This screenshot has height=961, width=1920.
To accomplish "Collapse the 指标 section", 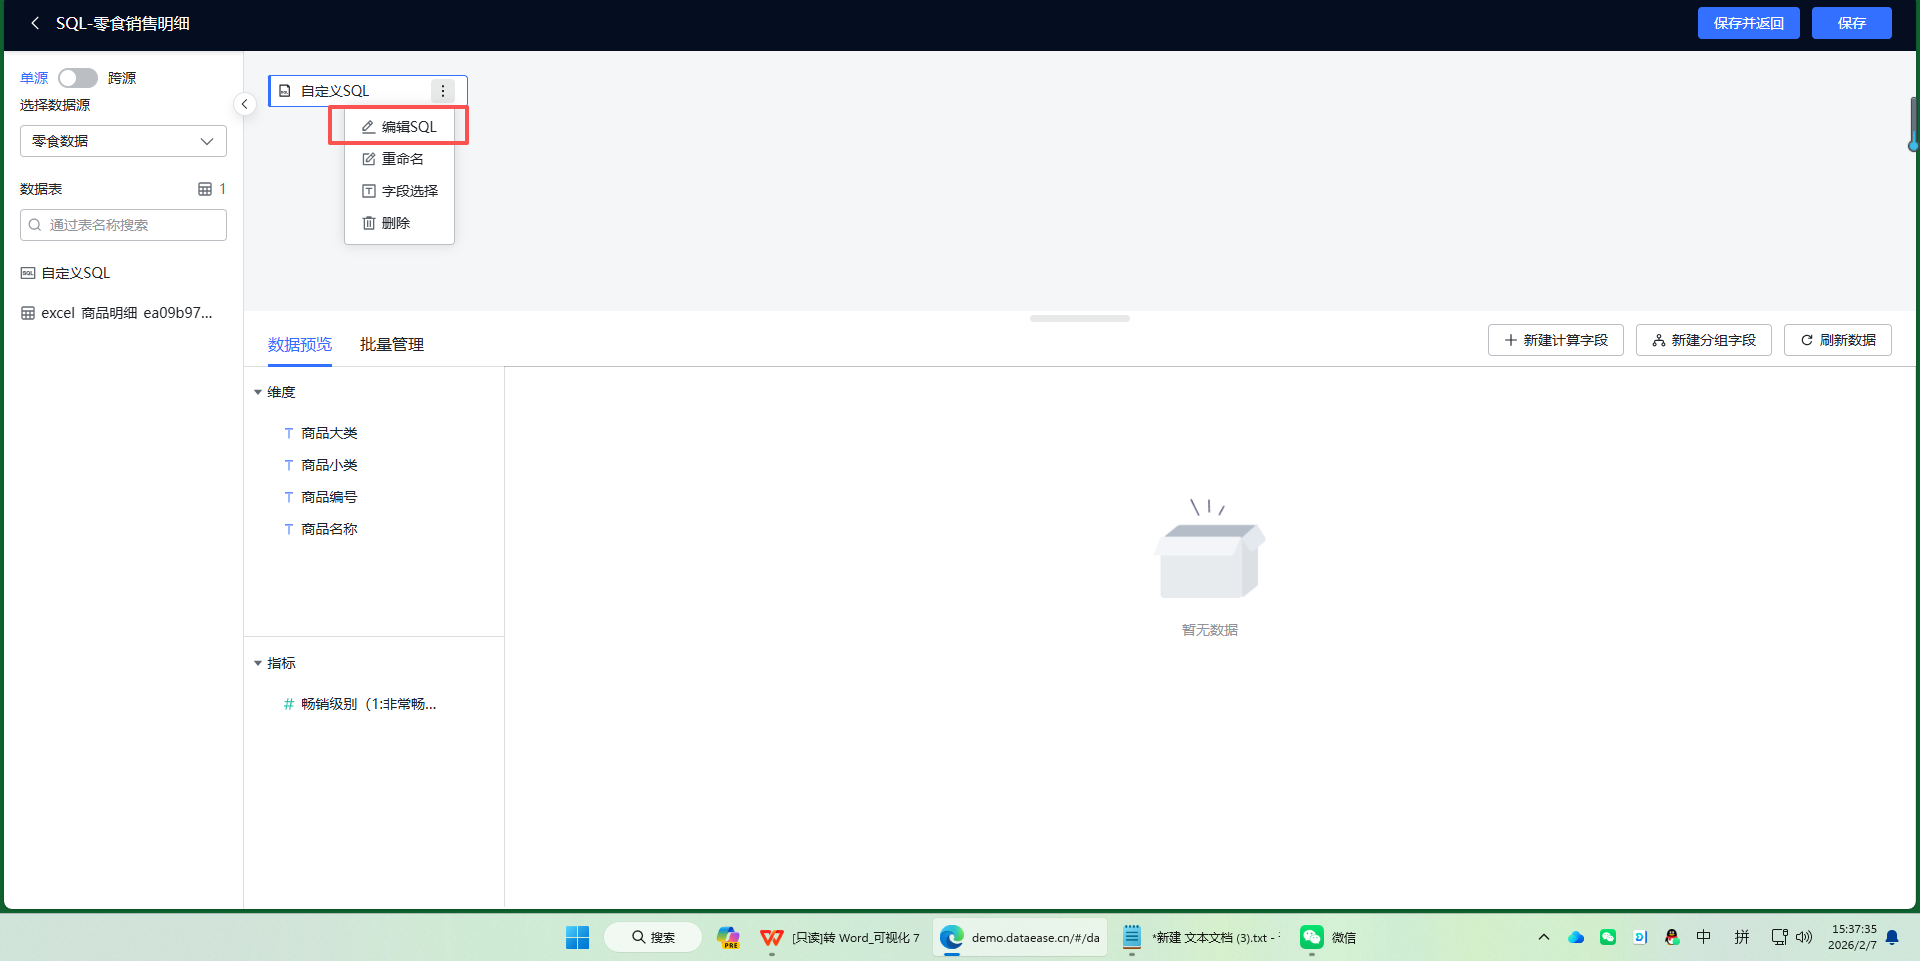I will (258, 663).
